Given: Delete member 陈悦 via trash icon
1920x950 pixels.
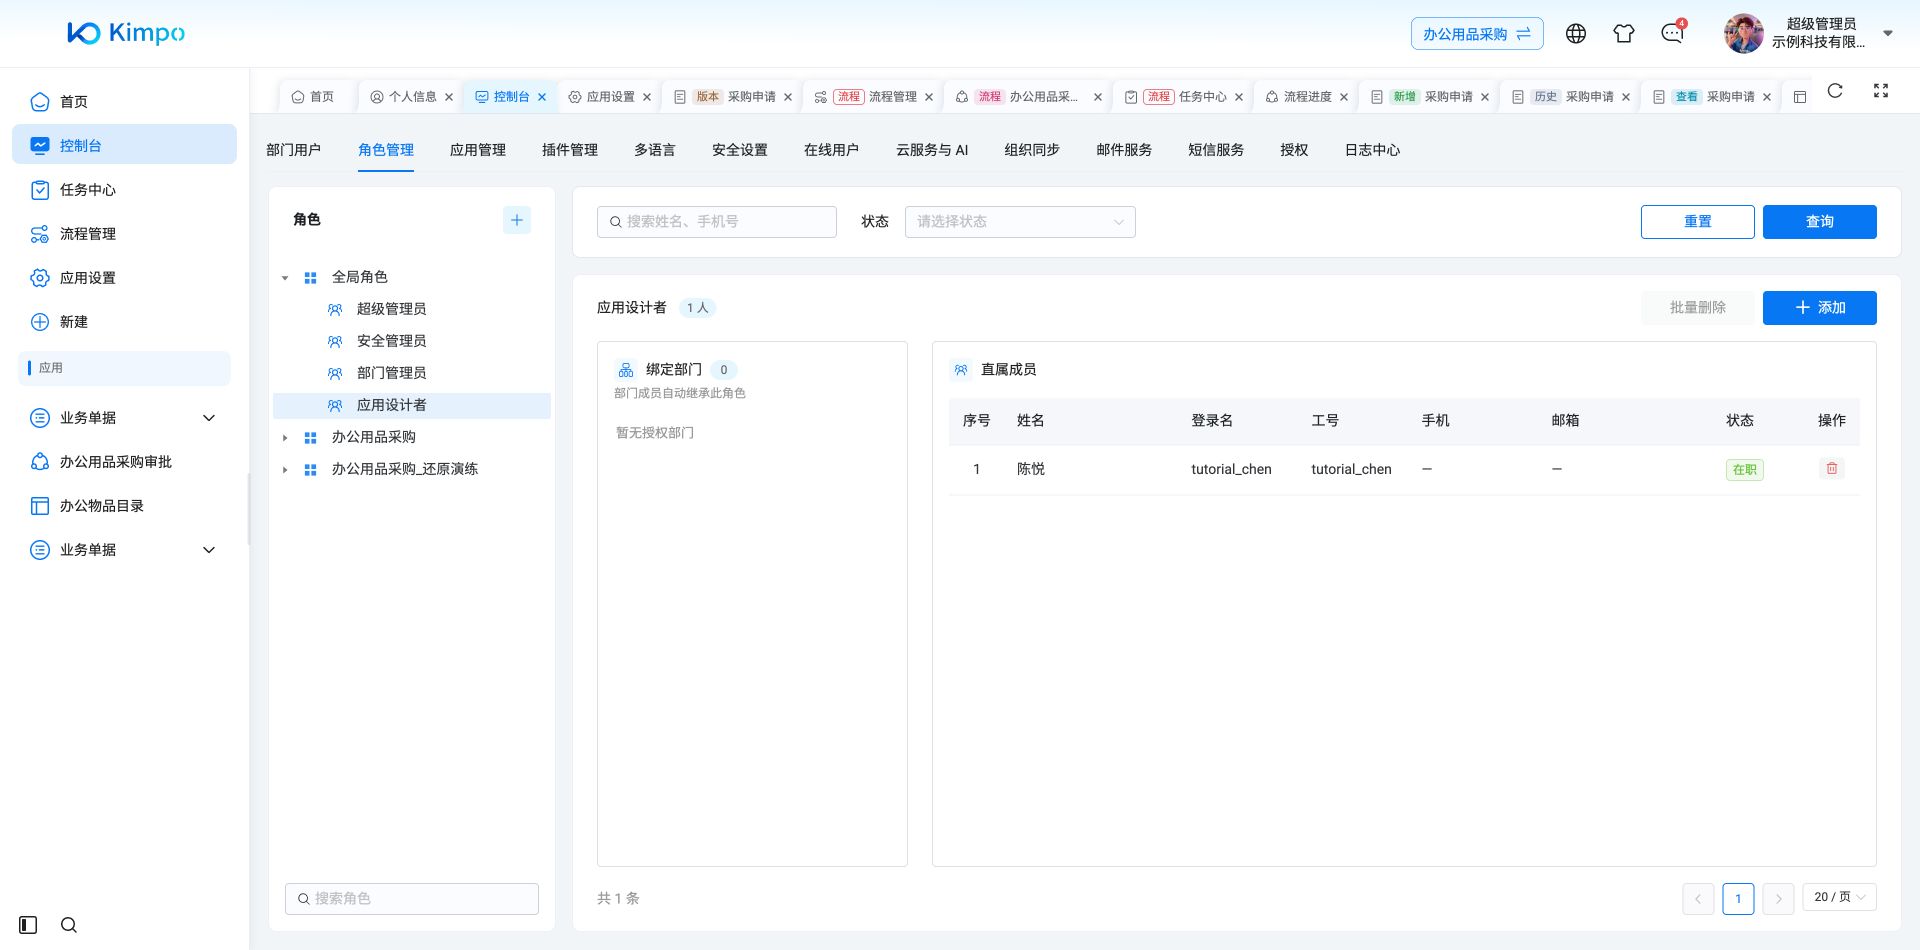Looking at the screenshot, I should (x=1832, y=468).
